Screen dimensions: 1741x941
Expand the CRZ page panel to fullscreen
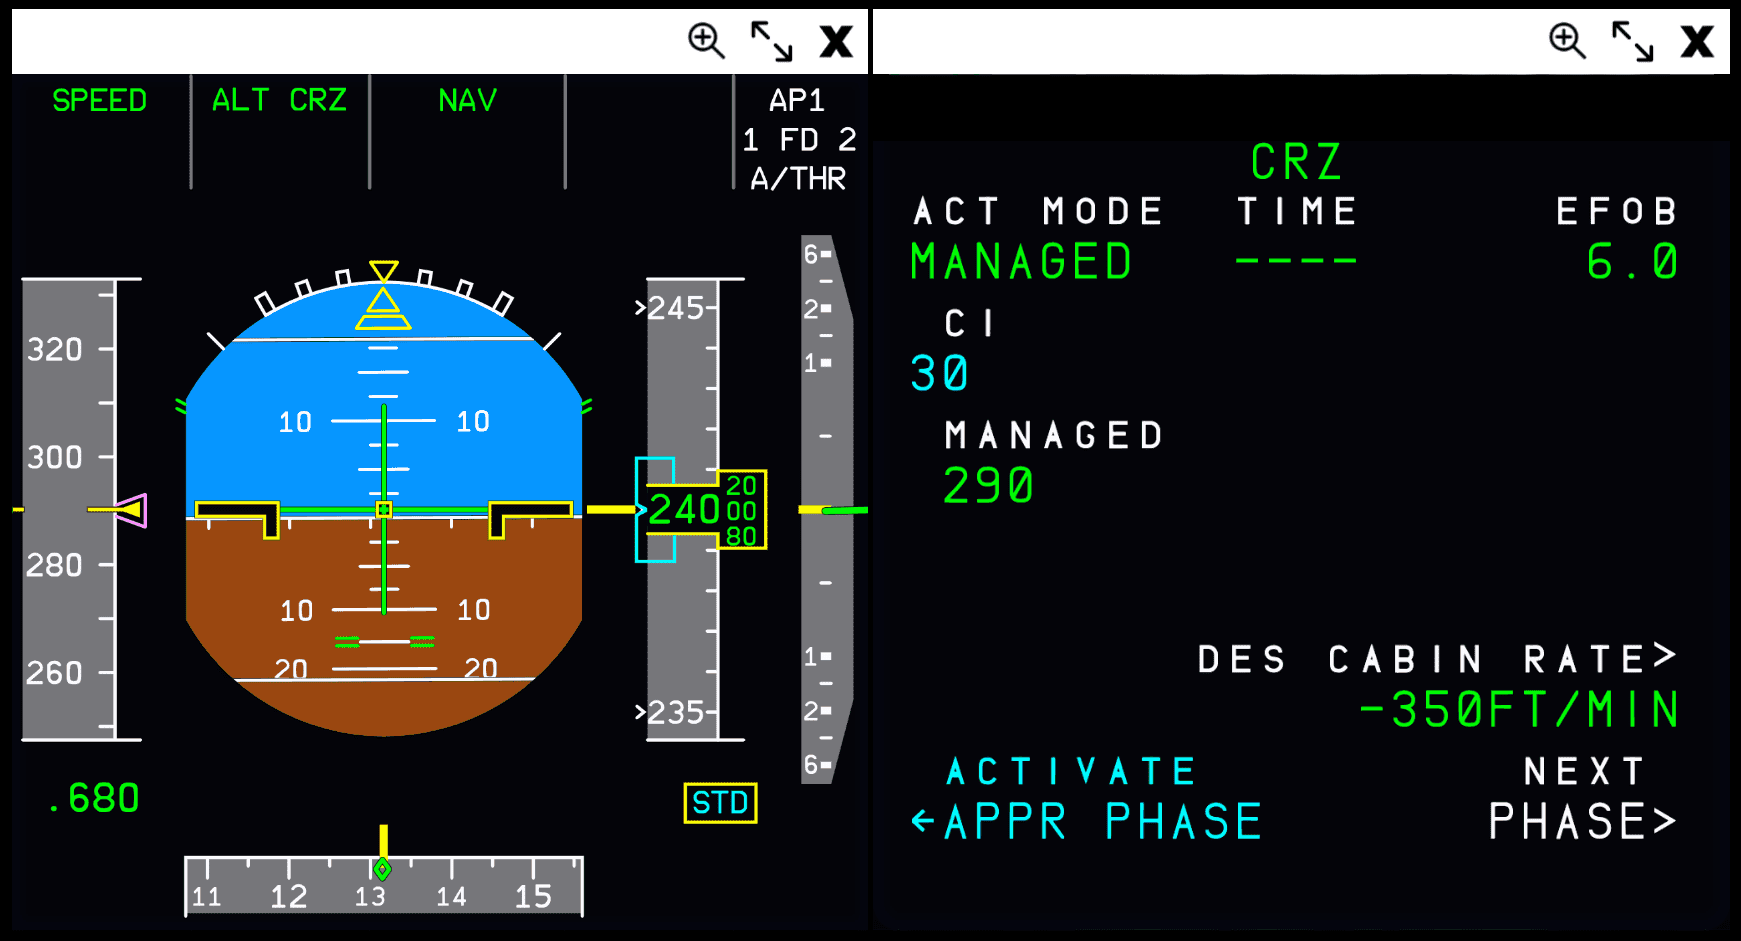(x=1632, y=41)
